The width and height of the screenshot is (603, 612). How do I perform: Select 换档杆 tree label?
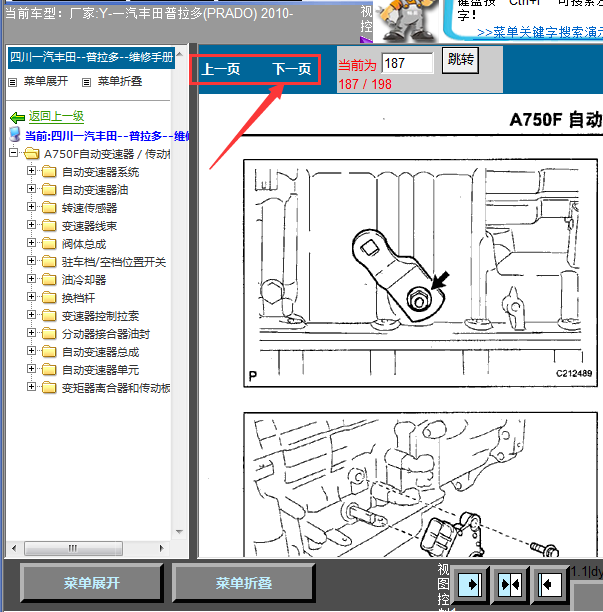coord(78,298)
